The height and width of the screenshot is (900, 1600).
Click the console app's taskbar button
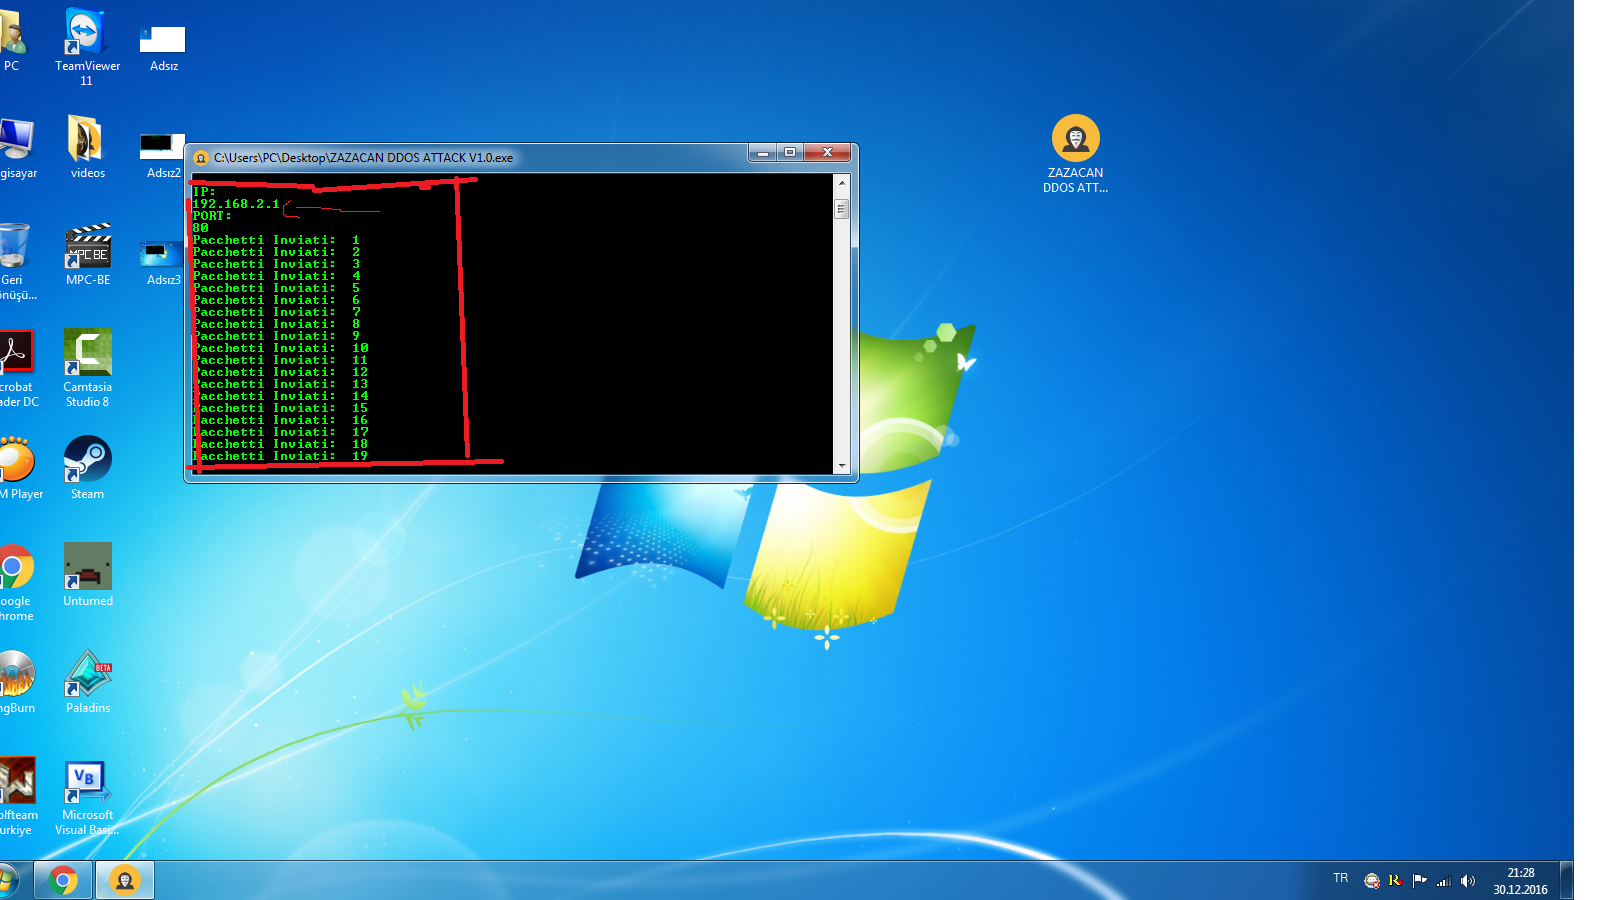[125, 881]
